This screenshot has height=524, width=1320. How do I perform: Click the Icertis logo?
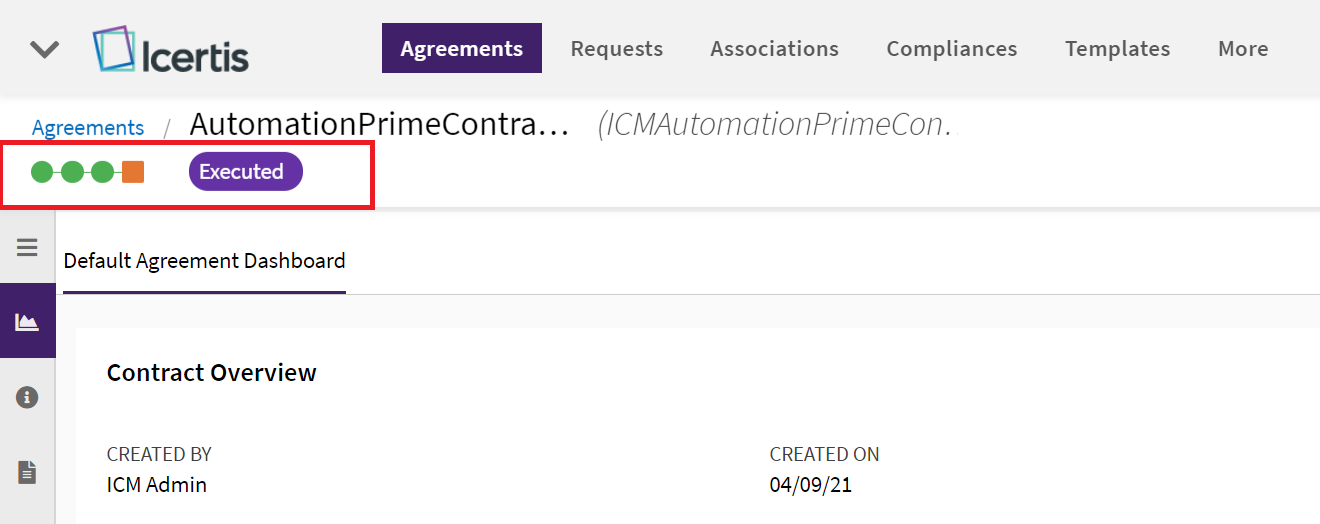pos(170,49)
